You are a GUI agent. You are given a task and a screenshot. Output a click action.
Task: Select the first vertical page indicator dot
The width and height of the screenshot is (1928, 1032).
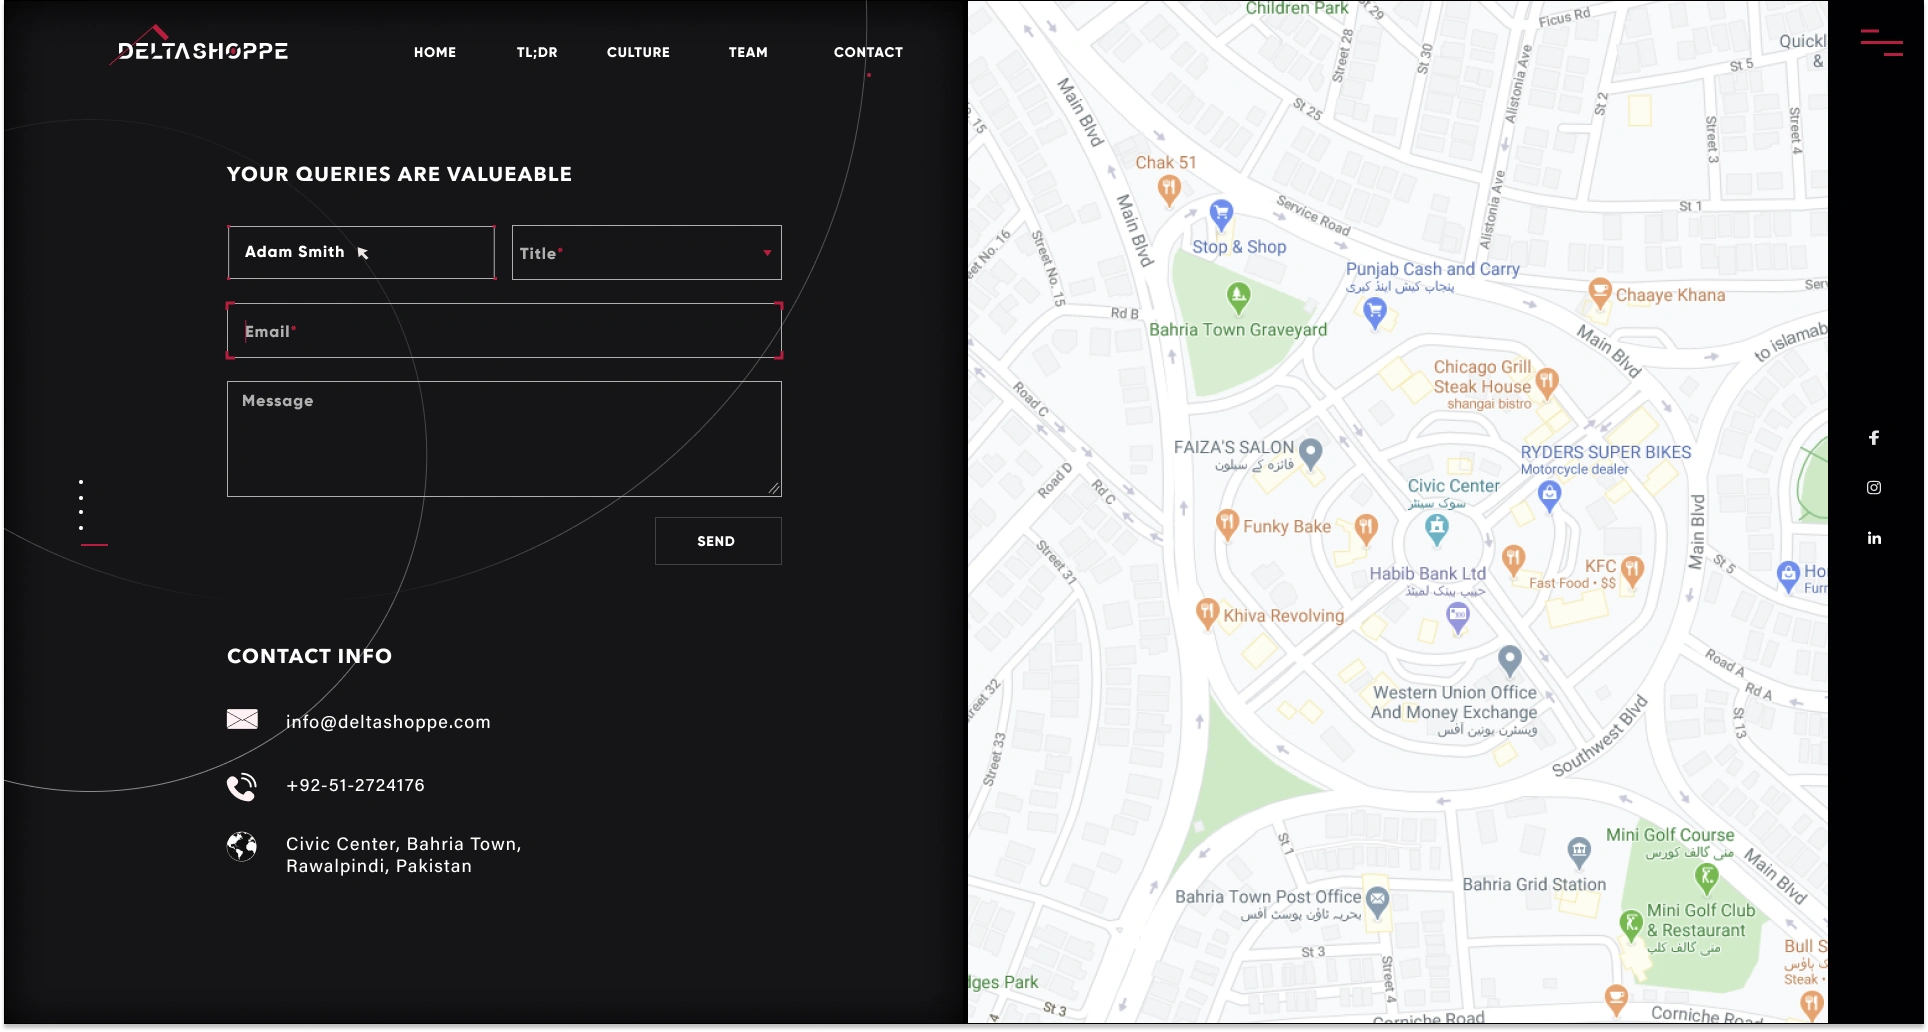[81, 481]
